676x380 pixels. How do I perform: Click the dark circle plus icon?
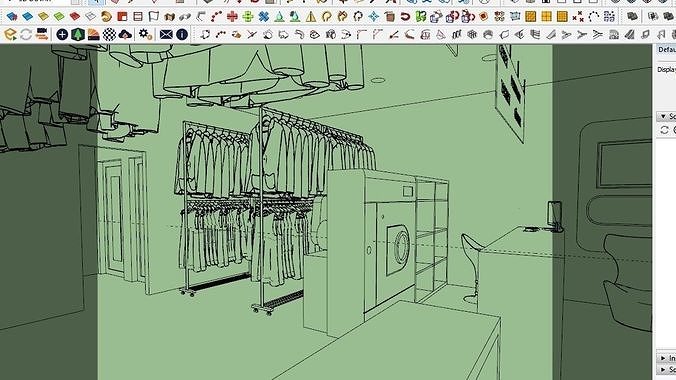(62, 34)
